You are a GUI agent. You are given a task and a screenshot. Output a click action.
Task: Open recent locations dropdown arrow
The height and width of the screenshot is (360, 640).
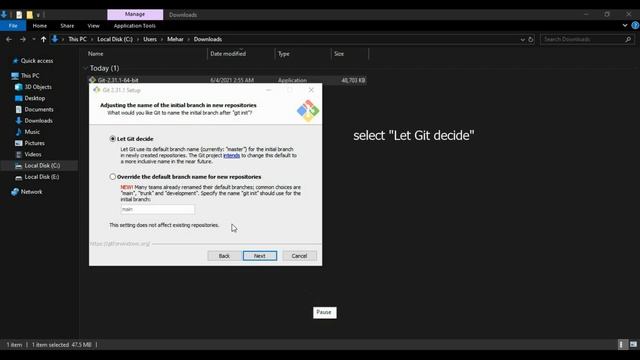[x=33, y=39]
